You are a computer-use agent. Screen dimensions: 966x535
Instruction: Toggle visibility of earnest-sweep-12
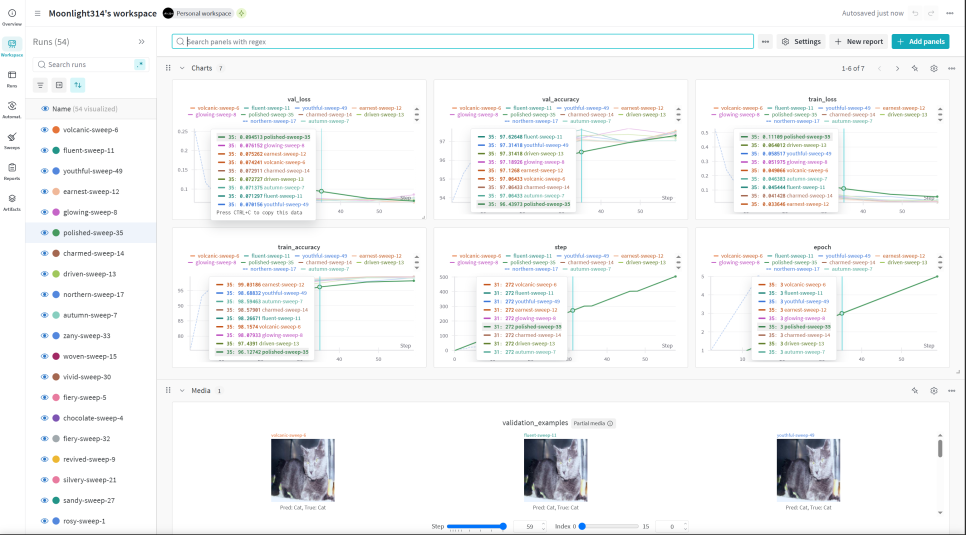tap(44, 192)
